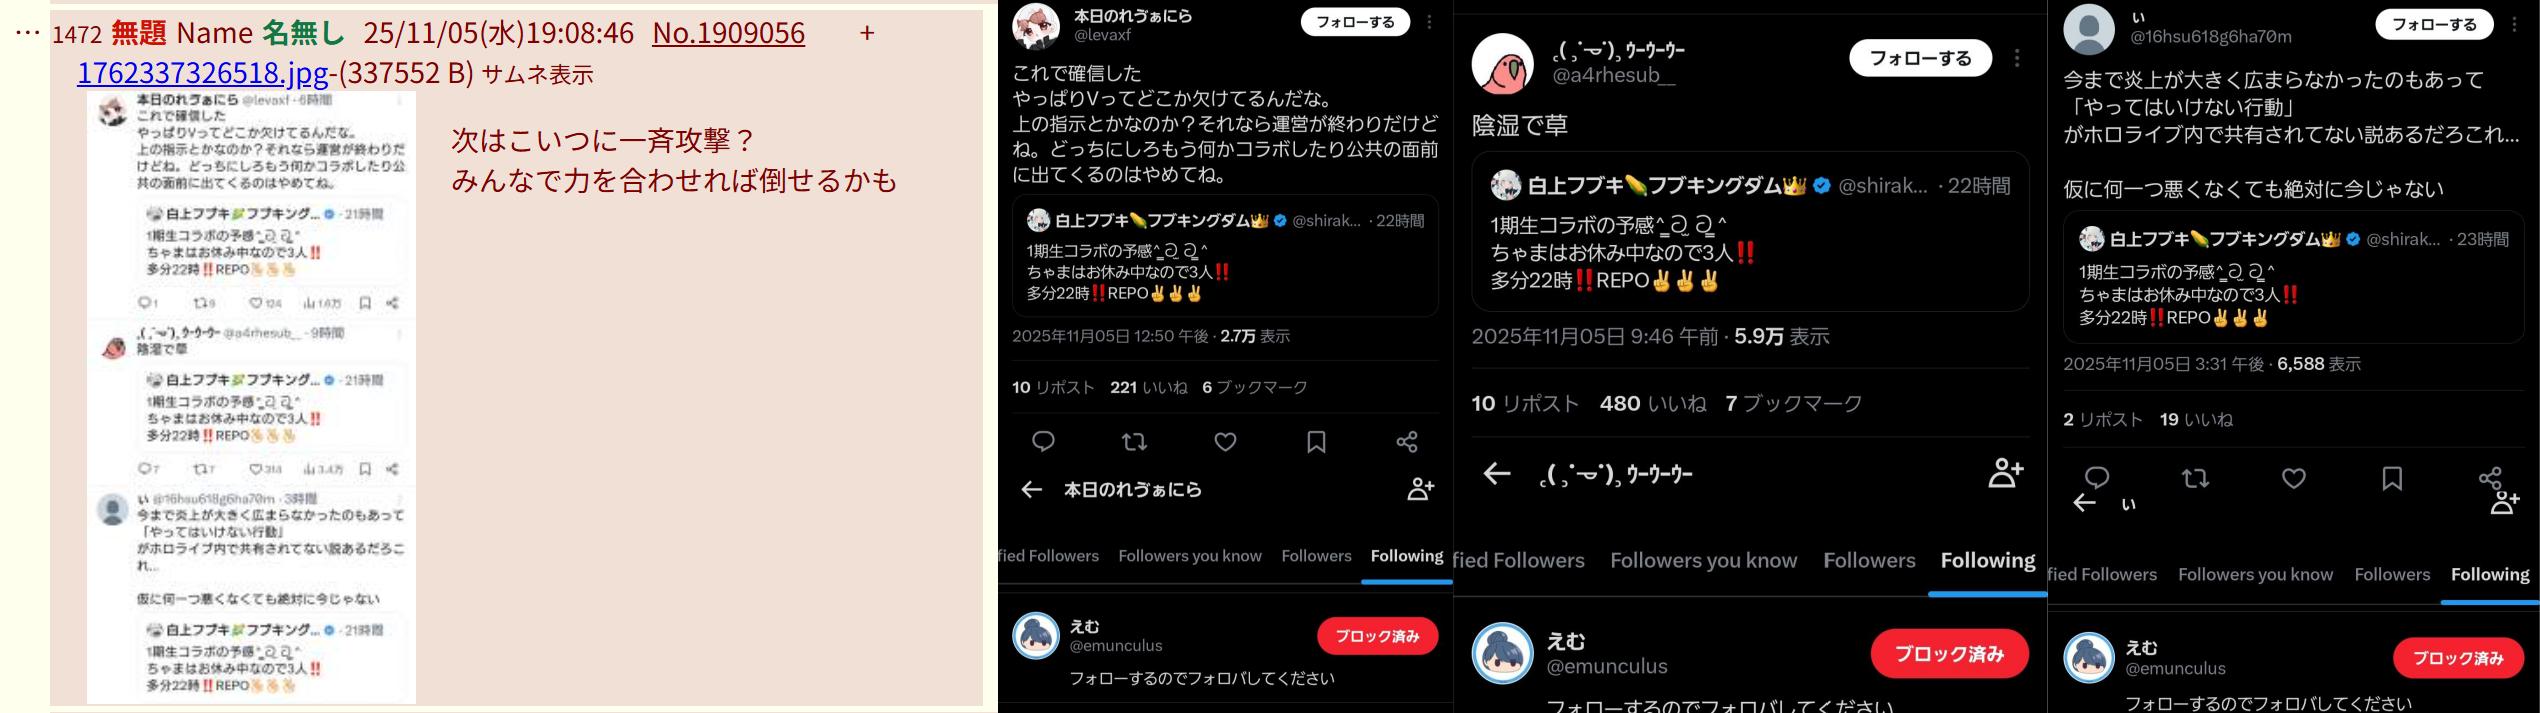The image size is (2540, 713).
Task: Click share icon under 本日のれゔぁにら tweet
Action: [x=1407, y=442]
